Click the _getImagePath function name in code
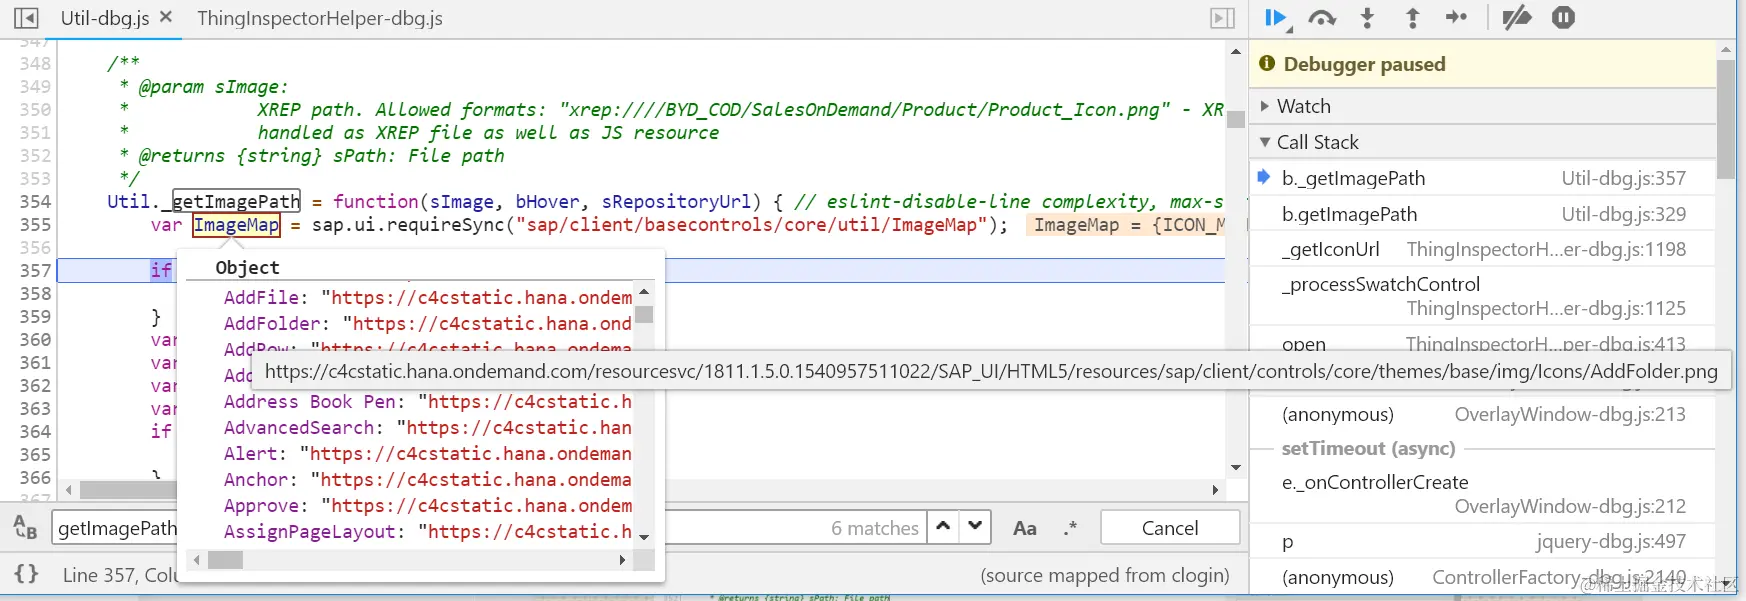 coord(236,201)
